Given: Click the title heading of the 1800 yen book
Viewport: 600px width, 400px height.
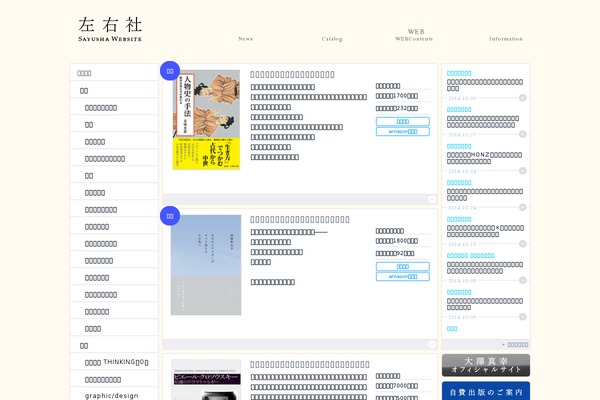Looking at the screenshot, I should click(x=300, y=219).
